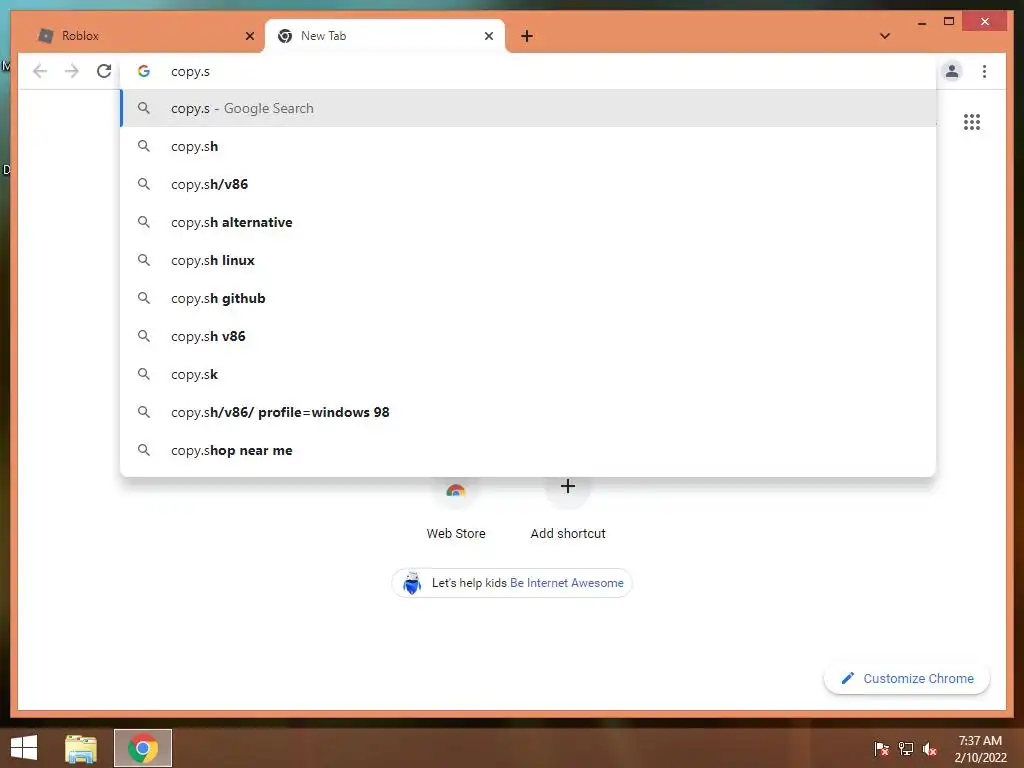The image size is (1024, 768).
Task: Expand the tab search chevron
Action: [x=885, y=36]
